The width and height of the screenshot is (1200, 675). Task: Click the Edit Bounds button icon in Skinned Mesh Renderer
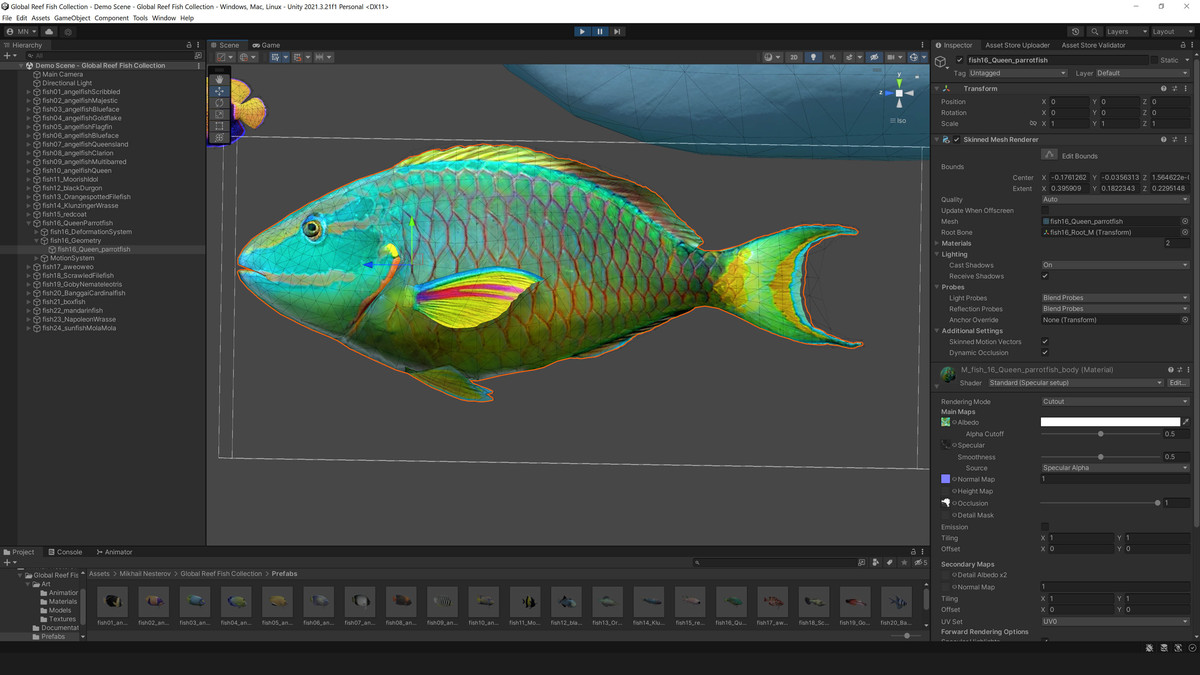coord(1051,153)
